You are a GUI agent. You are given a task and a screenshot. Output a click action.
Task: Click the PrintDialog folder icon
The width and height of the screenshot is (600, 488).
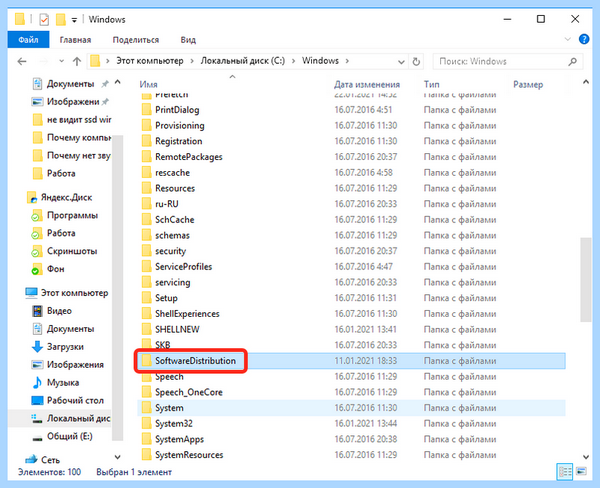pos(146,110)
